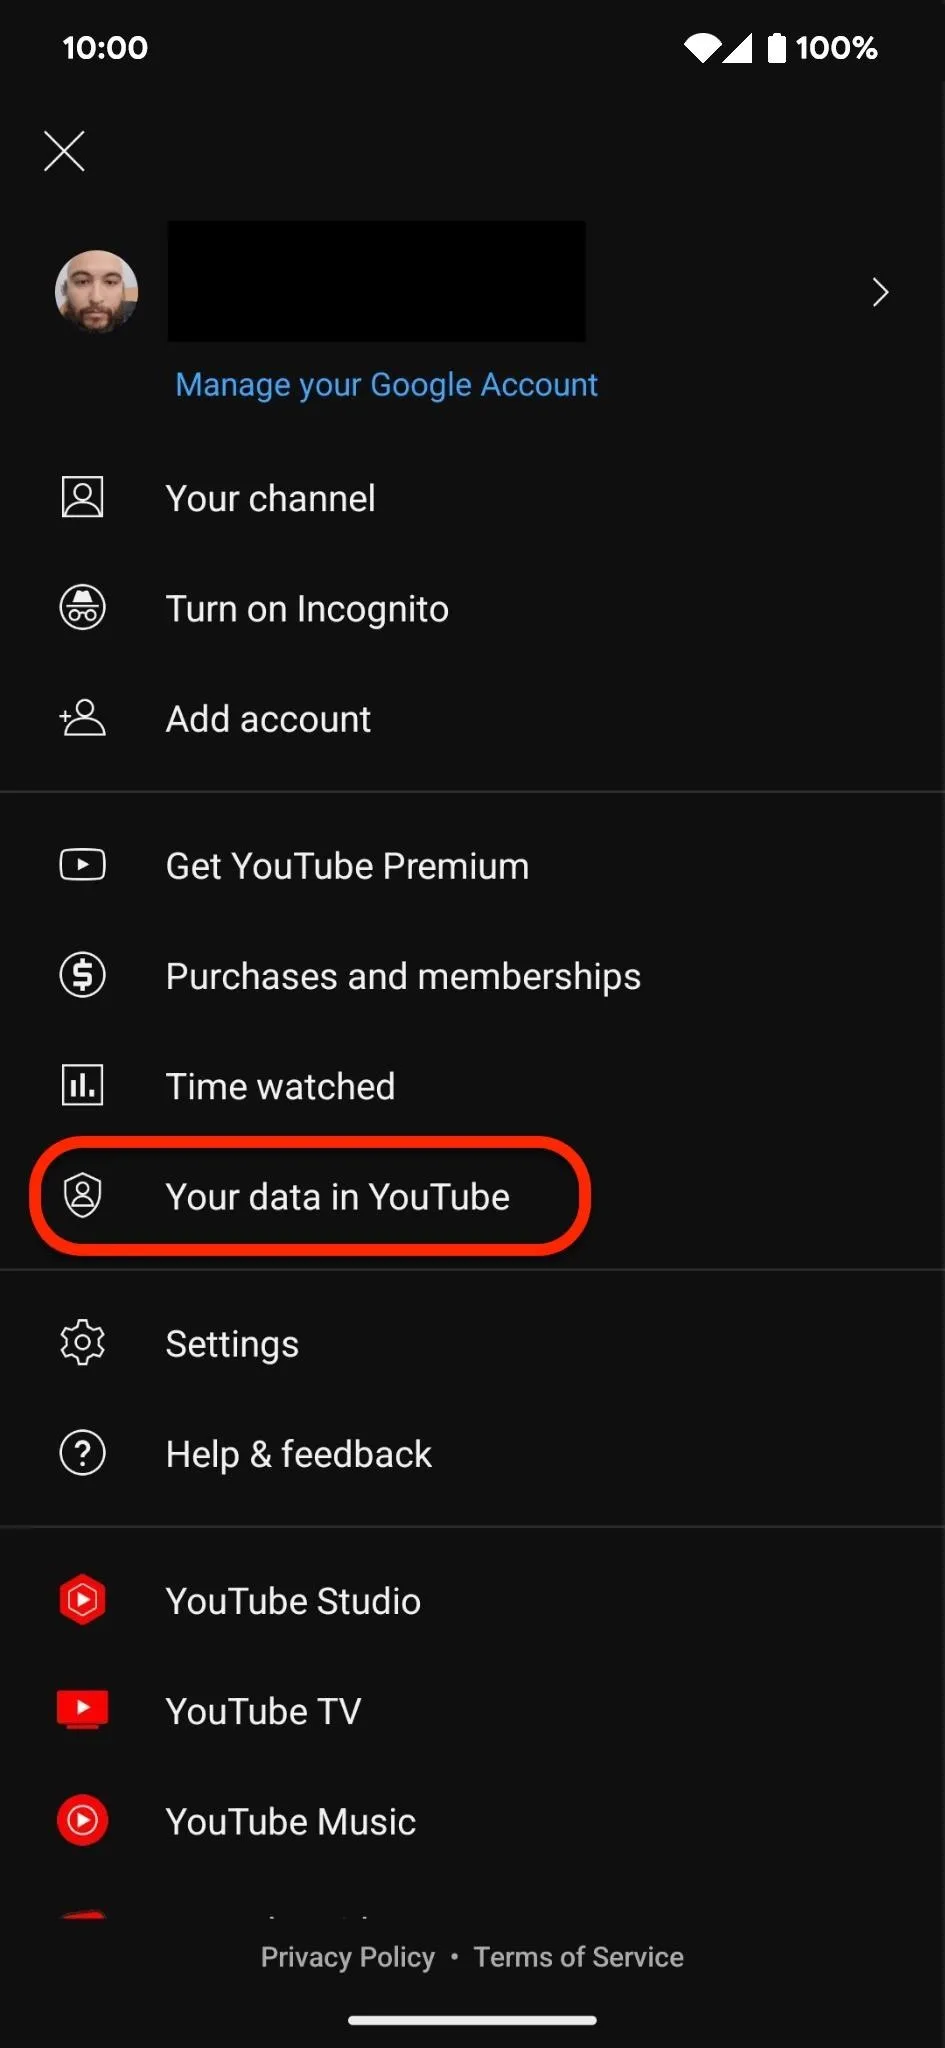Open Manage your Google Account link
The width and height of the screenshot is (945, 2048).
[x=386, y=385]
